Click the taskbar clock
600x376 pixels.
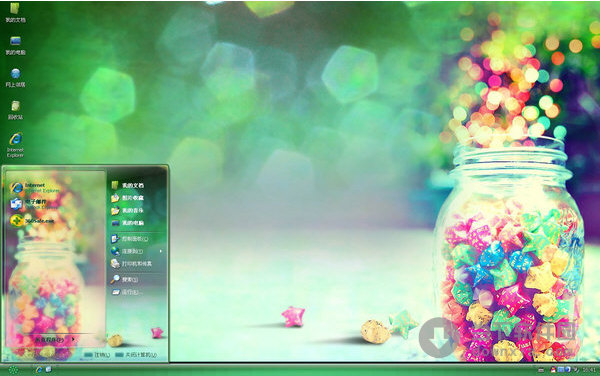(x=589, y=370)
